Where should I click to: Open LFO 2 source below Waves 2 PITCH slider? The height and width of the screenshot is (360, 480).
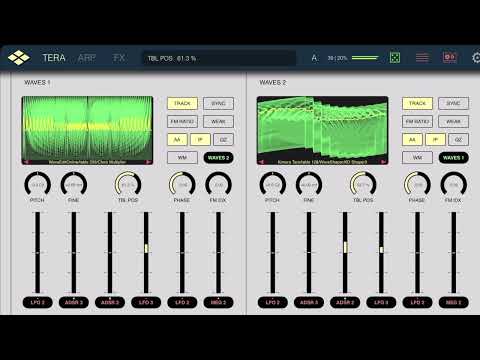tap(273, 302)
